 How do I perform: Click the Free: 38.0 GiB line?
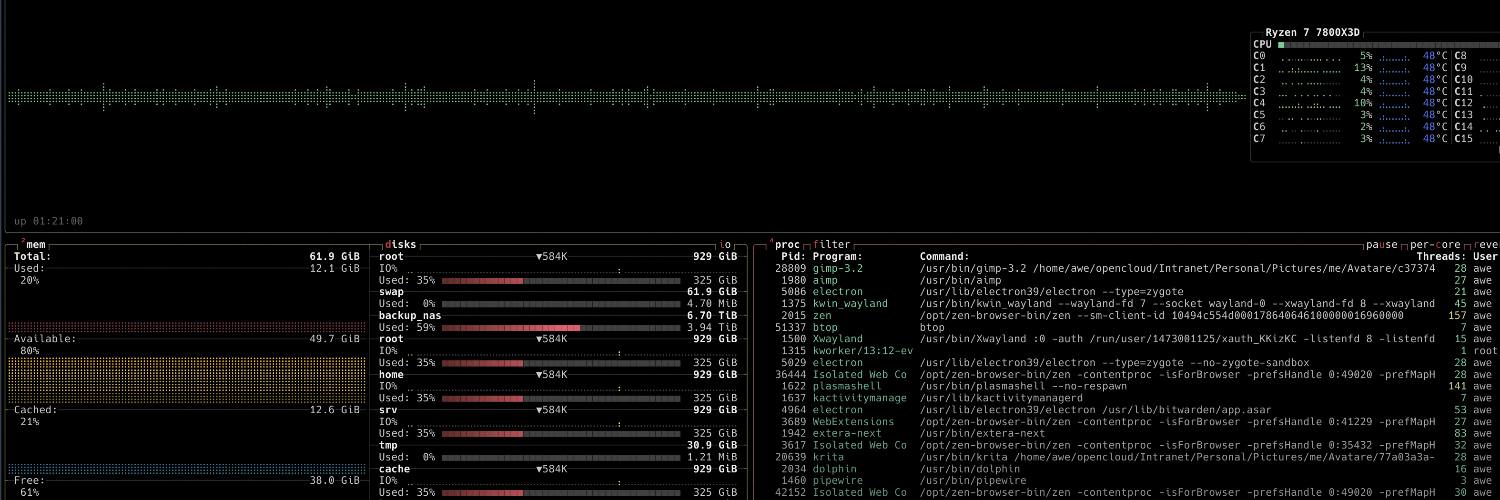[186, 480]
